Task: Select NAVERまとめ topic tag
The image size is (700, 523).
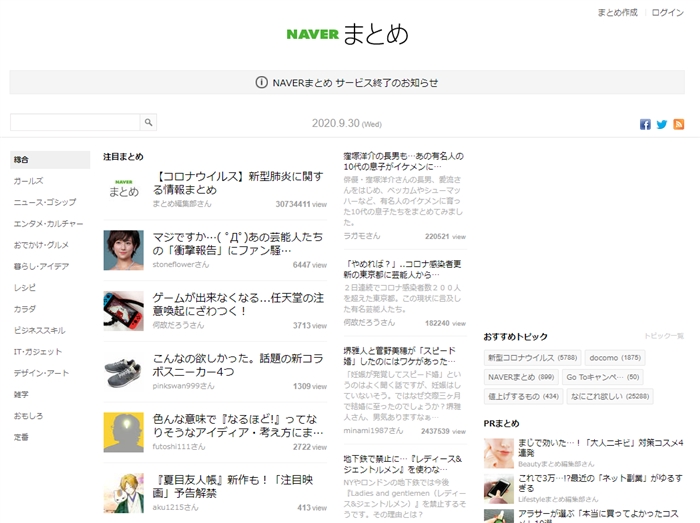Action: (521, 377)
